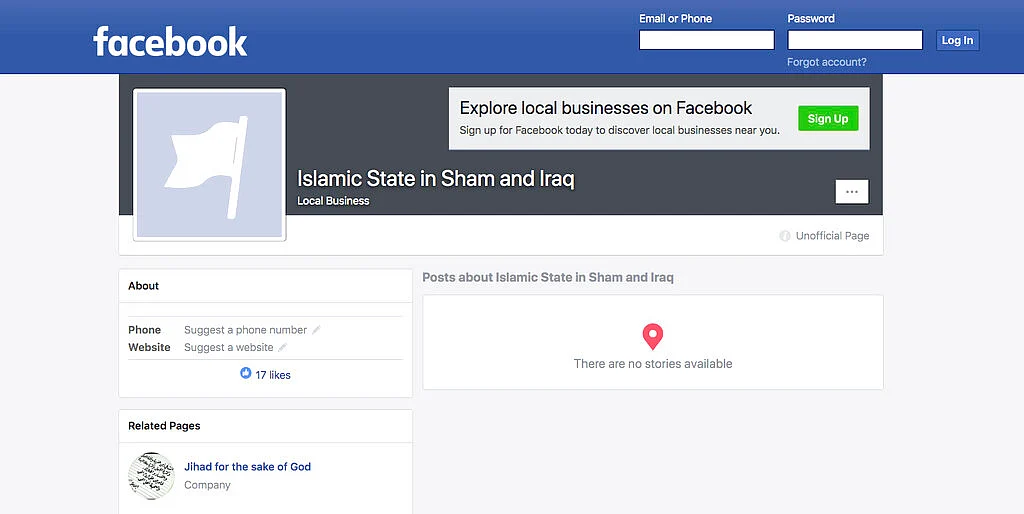
Task: Click the Unofficial Page label
Action: point(832,236)
